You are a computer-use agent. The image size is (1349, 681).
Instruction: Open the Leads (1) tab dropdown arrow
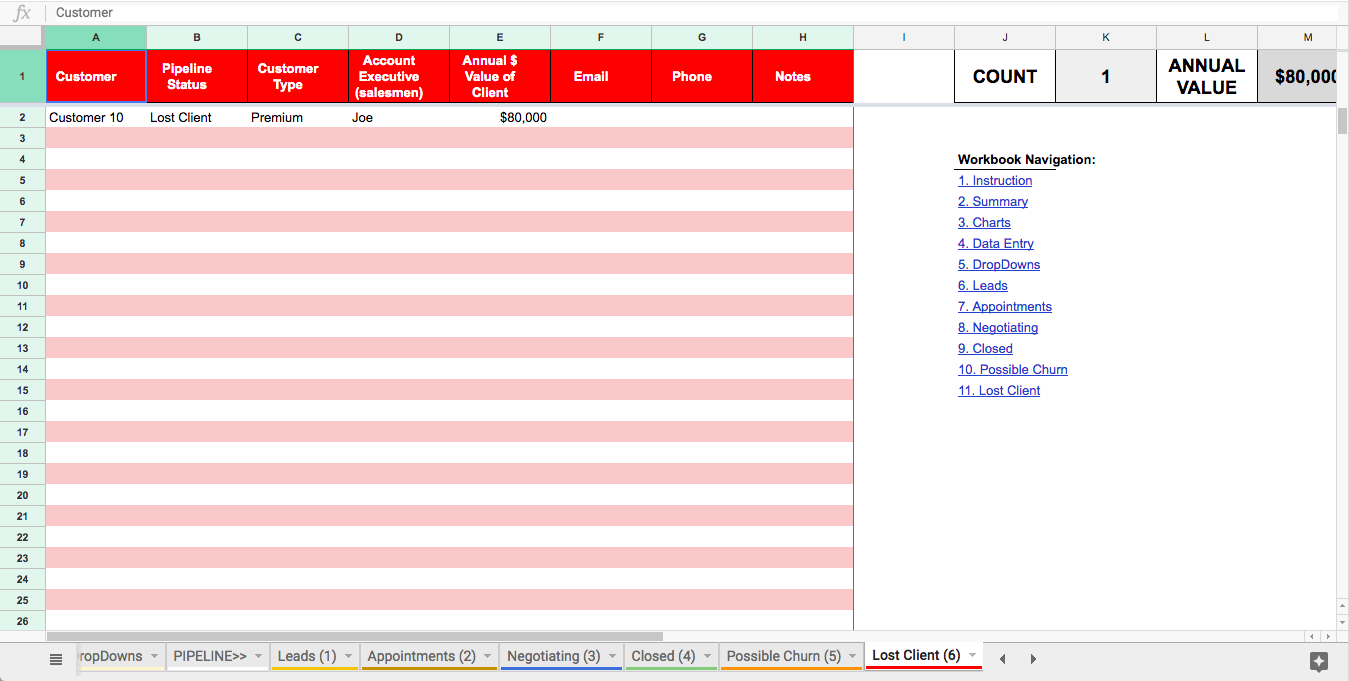[348, 657]
